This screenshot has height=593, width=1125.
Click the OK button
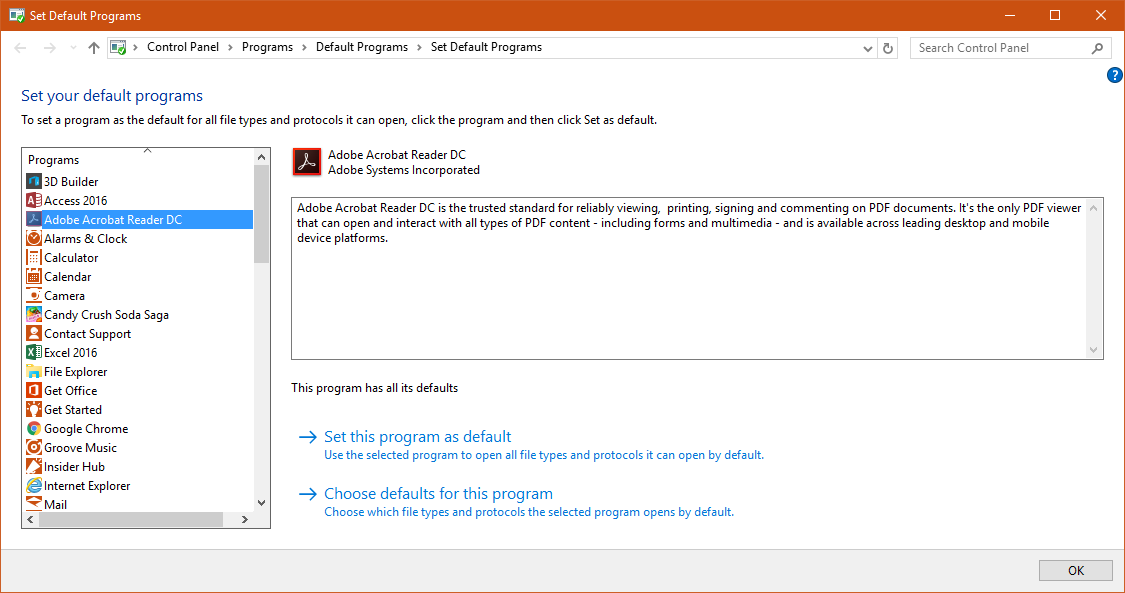pyautogui.click(x=1075, y=571)
